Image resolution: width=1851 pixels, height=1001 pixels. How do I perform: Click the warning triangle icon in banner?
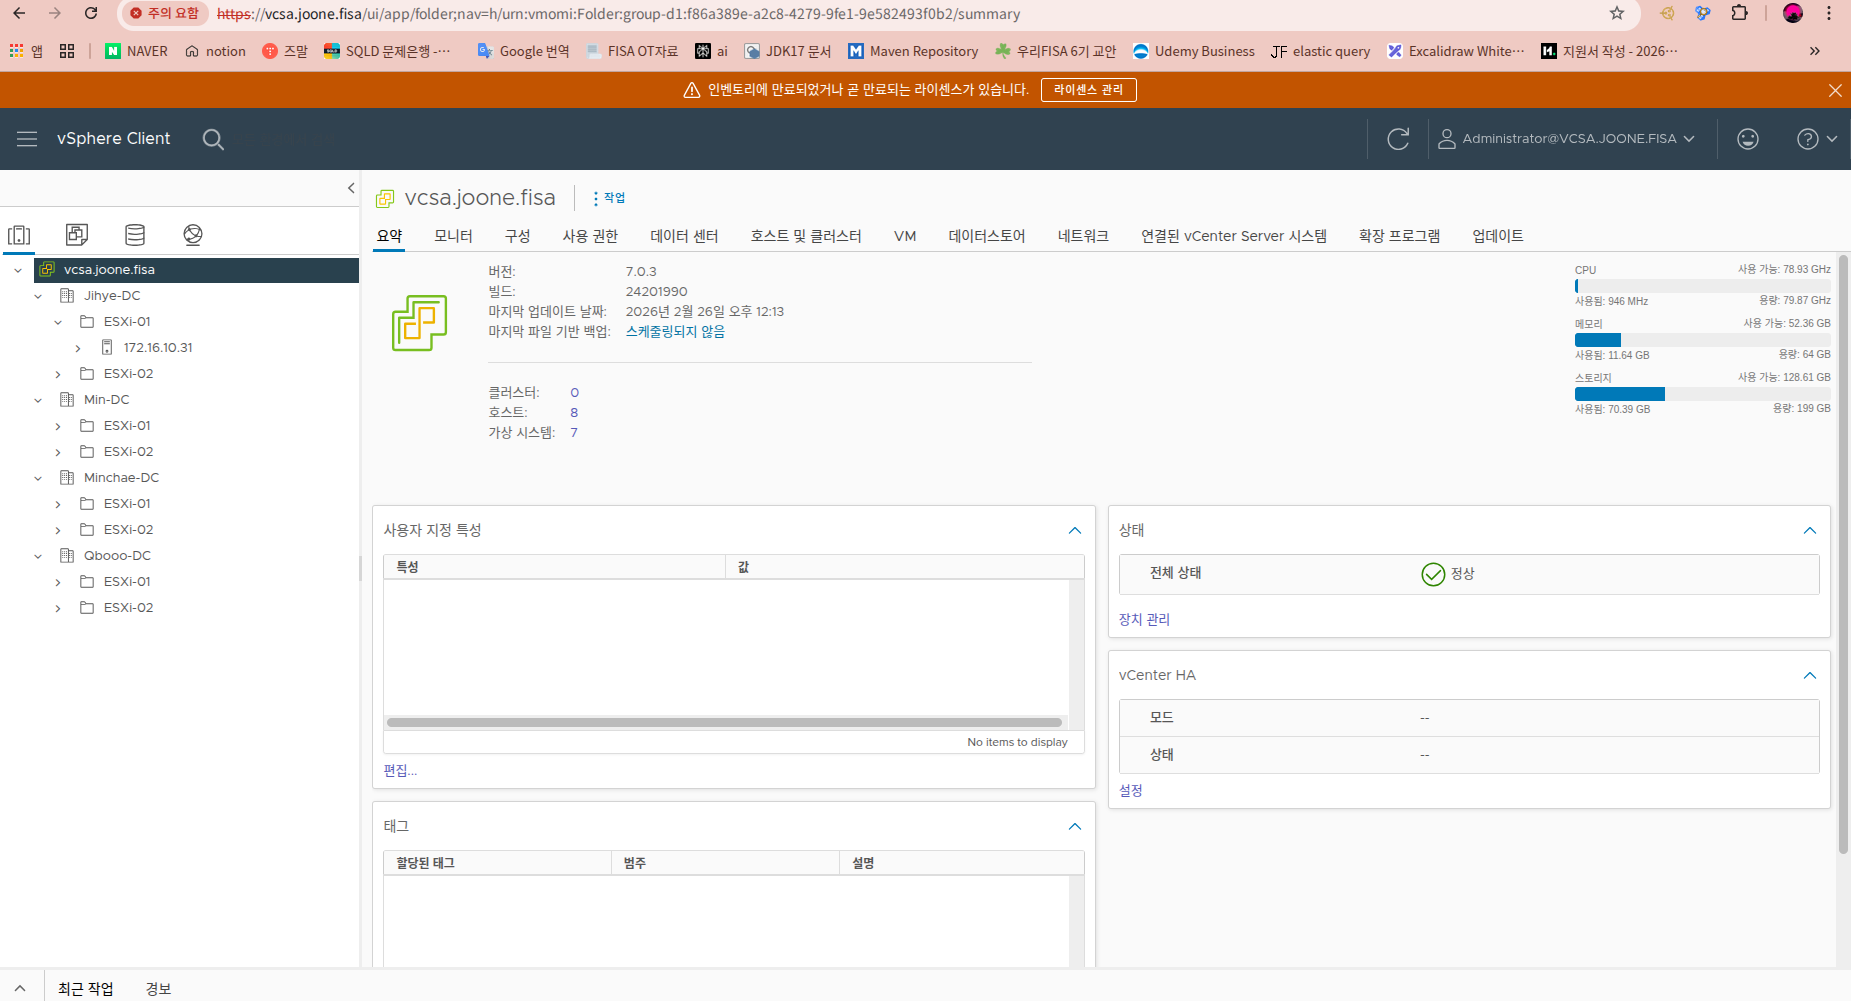691,90
